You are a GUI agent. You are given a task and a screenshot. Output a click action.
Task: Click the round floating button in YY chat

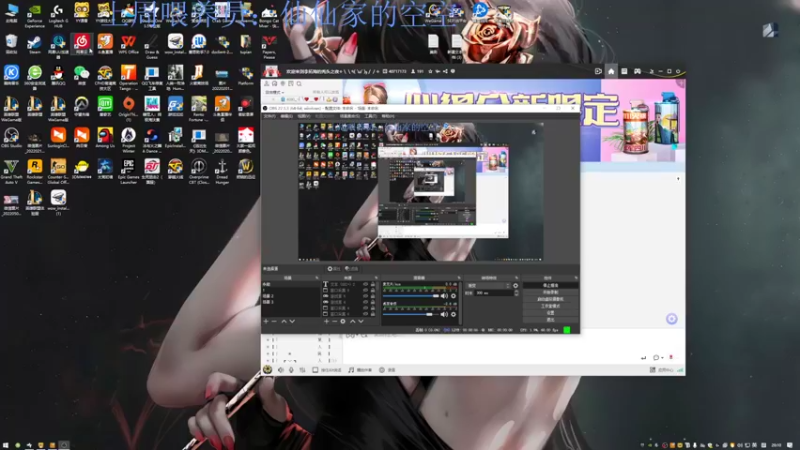pyautogui.click(x=671, y=319)
